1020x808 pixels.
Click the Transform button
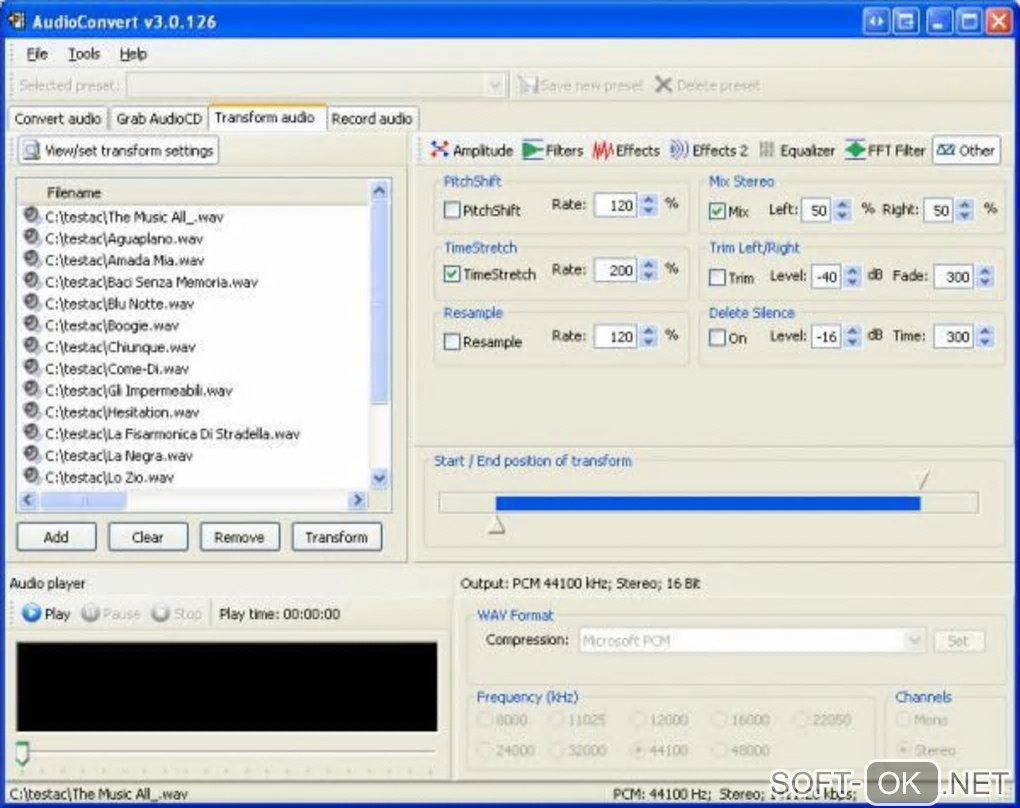click(x=336, y=537)
